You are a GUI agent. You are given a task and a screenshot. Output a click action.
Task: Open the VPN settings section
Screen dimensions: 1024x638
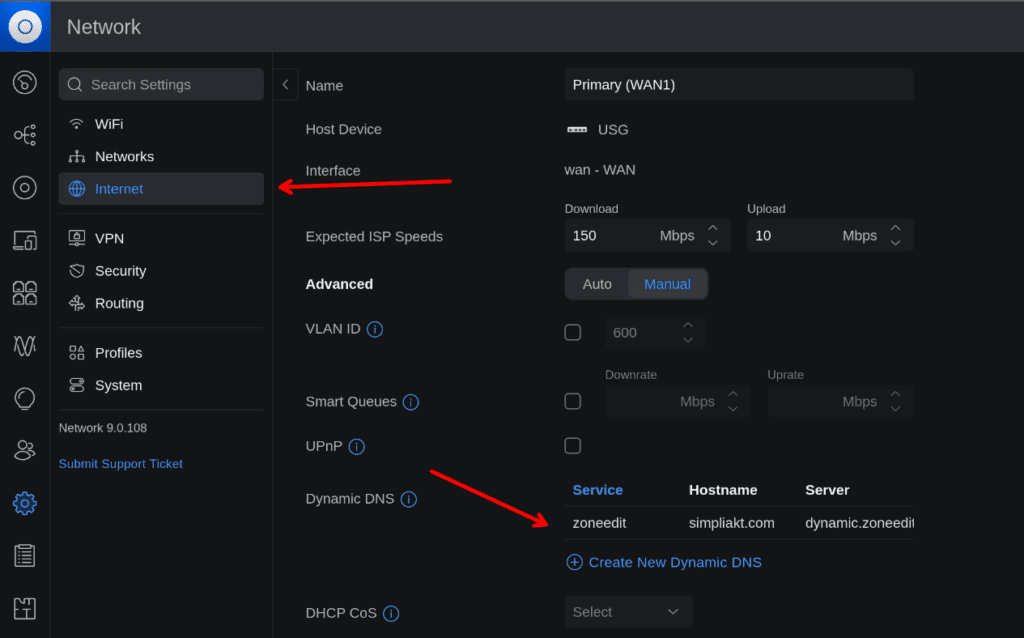click(x=109, y=239)
